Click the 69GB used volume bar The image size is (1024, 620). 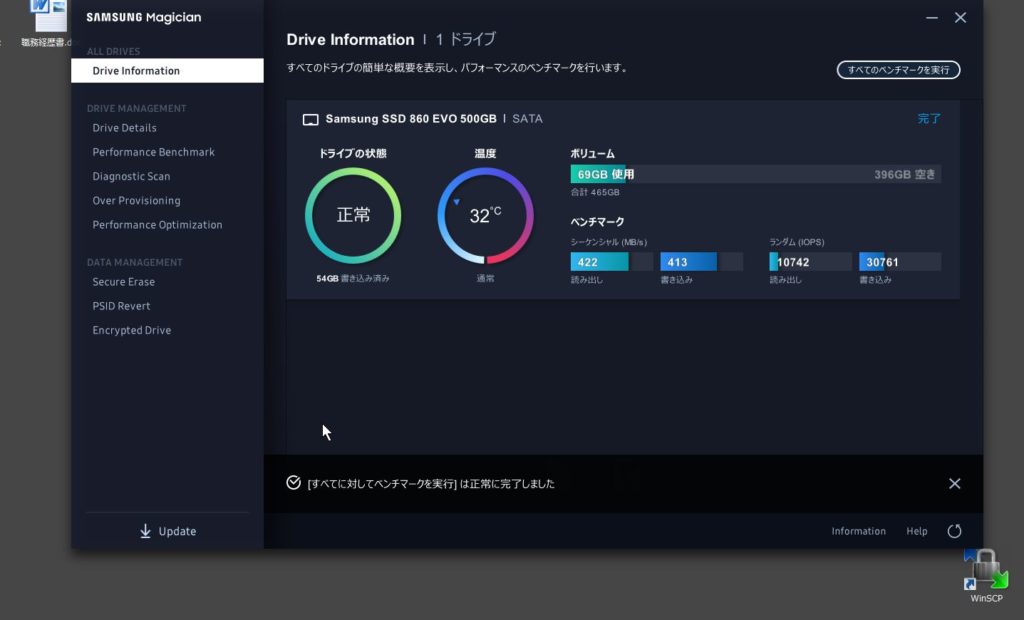[x=598, y=174]
